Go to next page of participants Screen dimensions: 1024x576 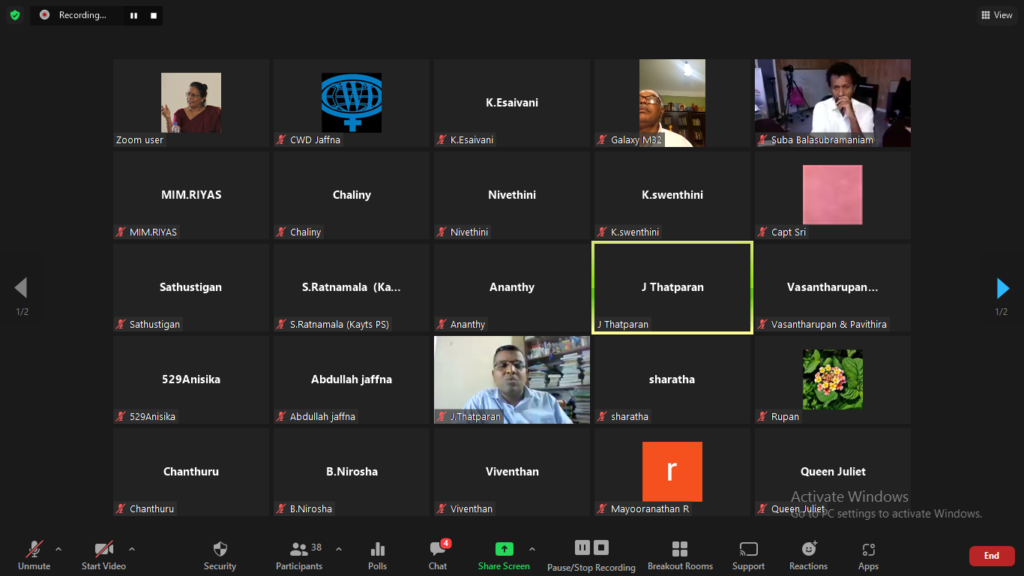coord(1002,288)
